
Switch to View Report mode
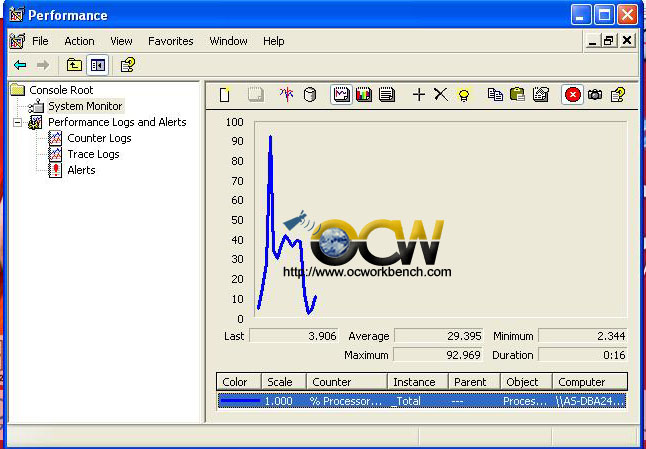387,95
